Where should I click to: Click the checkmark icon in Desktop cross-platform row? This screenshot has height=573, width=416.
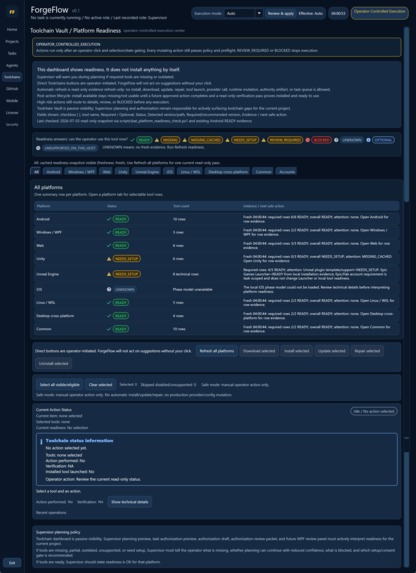109,316
